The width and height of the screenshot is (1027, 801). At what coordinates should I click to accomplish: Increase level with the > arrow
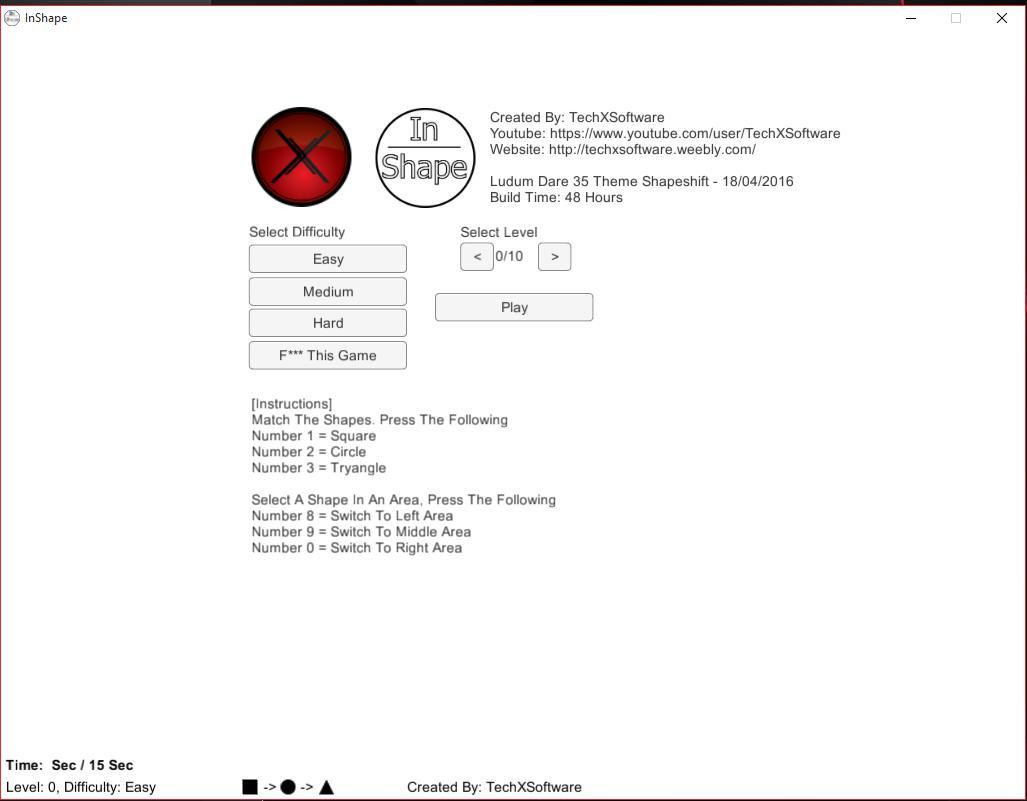(555, 257)
